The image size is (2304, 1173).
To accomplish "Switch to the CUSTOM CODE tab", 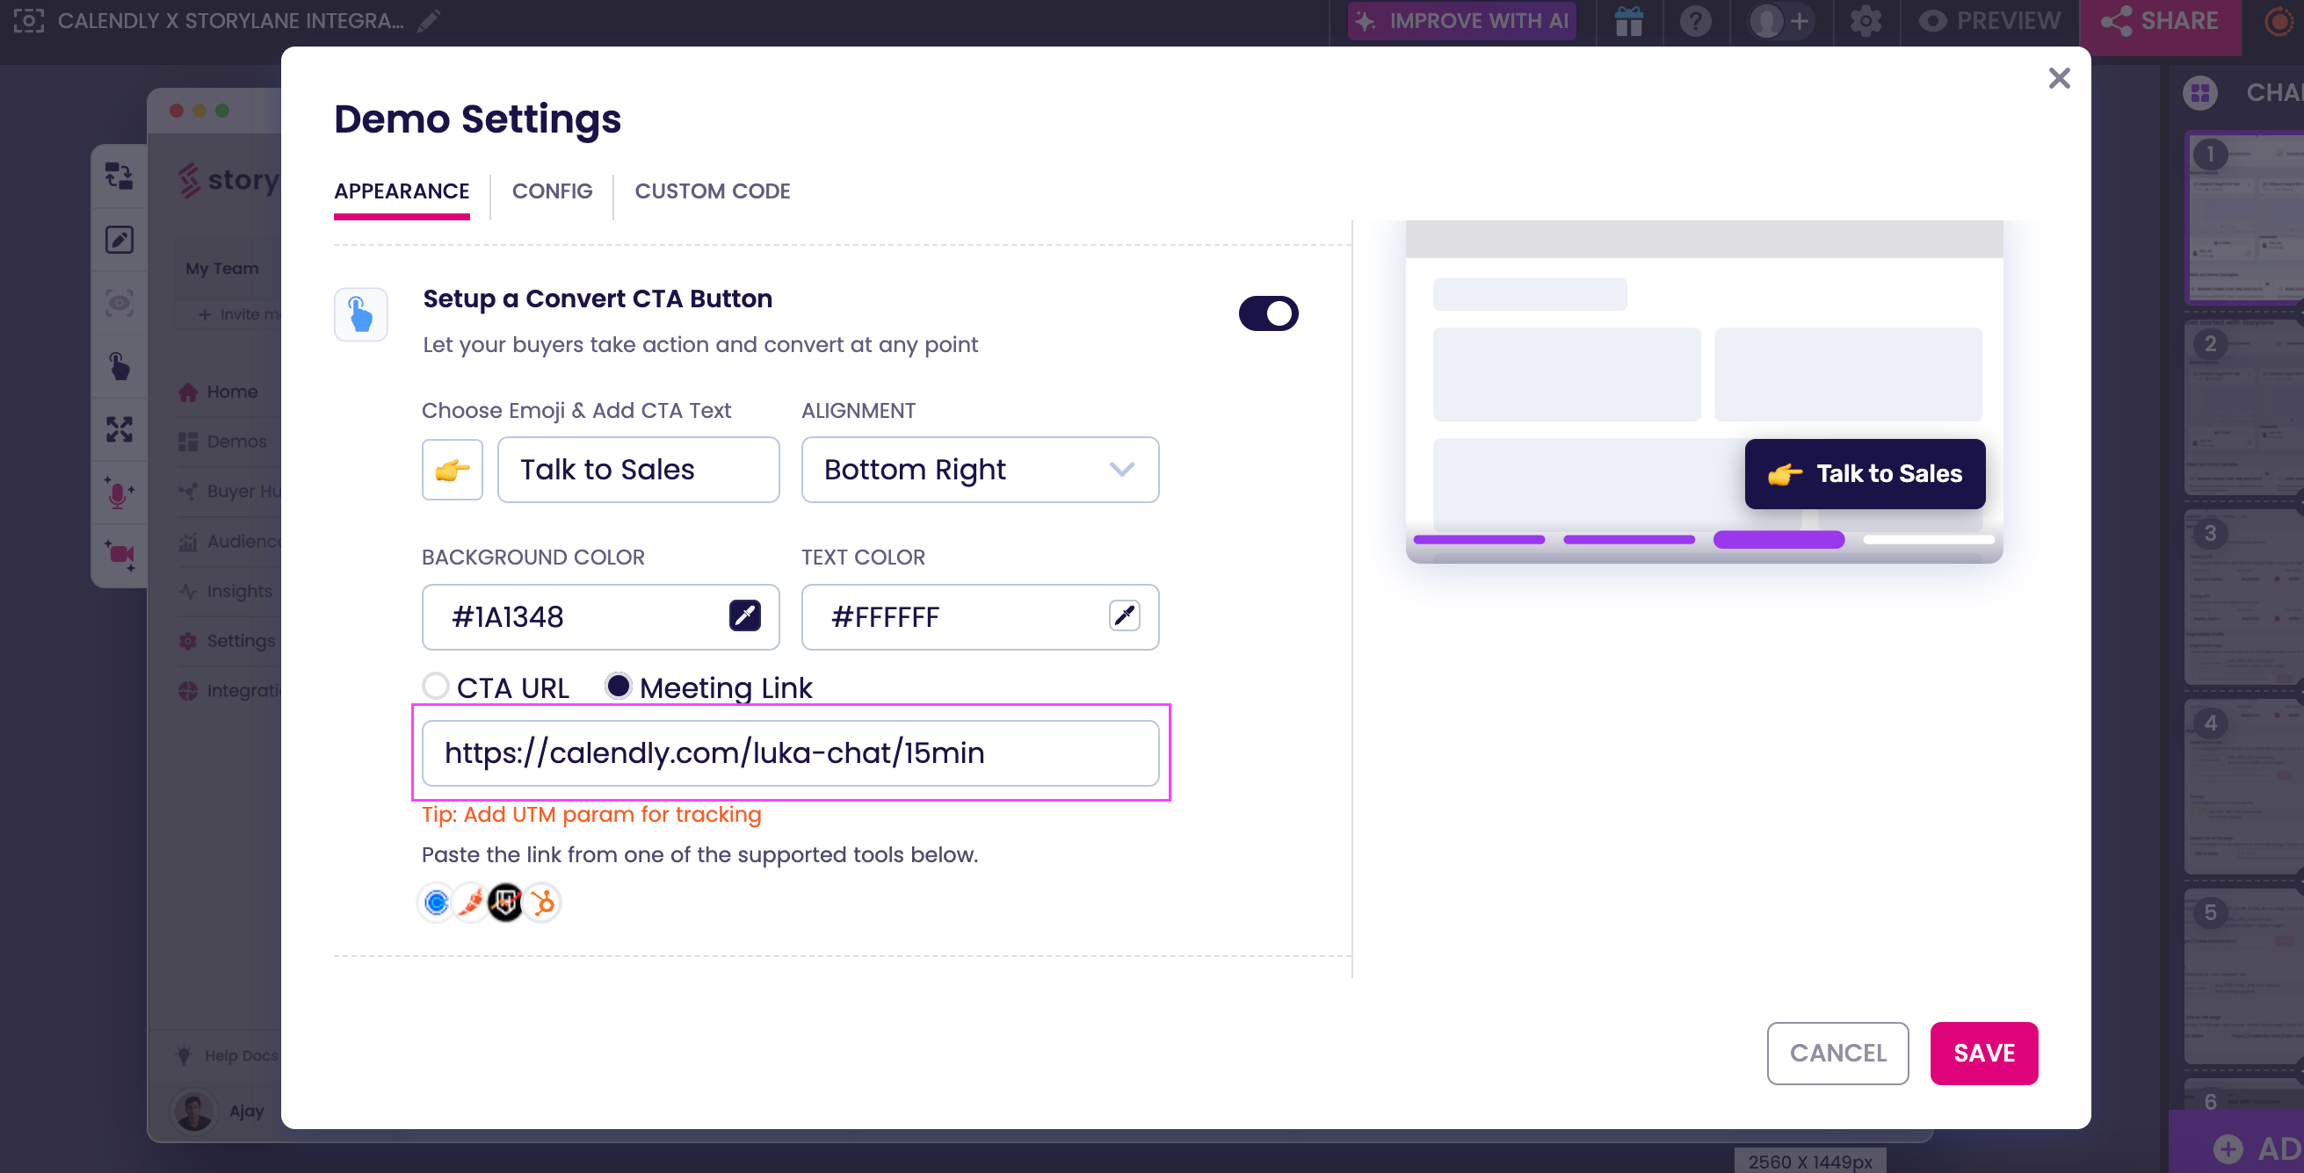I will tap(712, 191).
